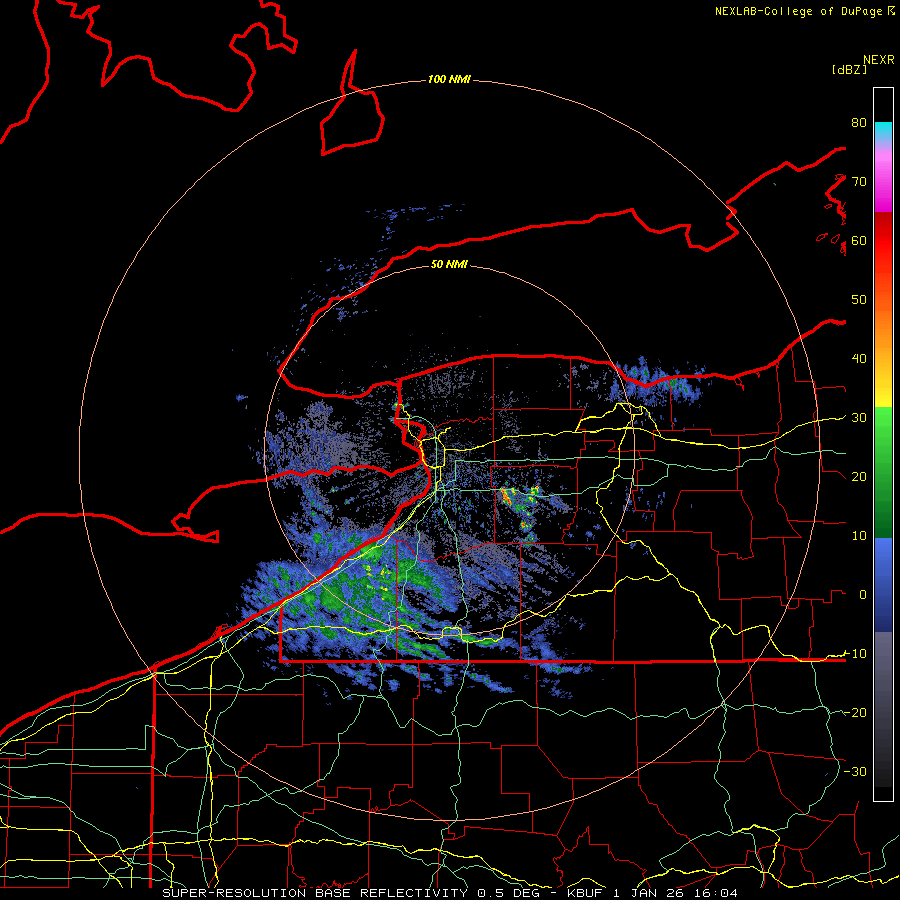The image size is (900, 900).
Task: Click the 40 value on dBZ scale
Action: (x=859, y=358)
